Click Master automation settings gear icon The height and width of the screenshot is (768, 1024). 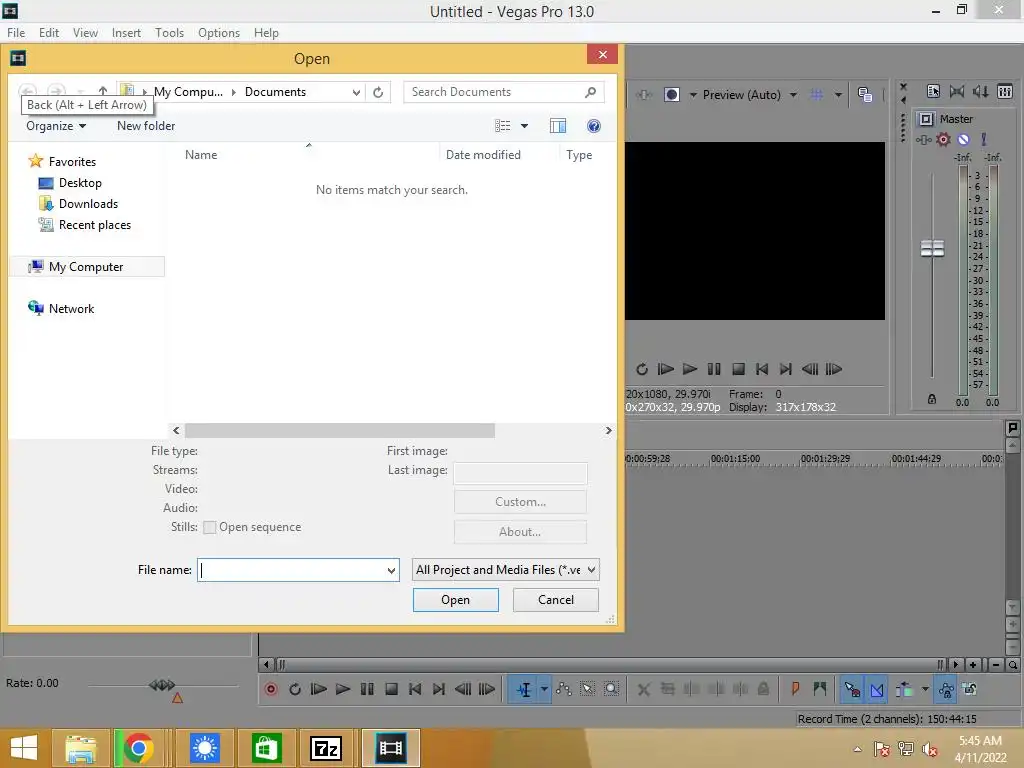(943, 139)
